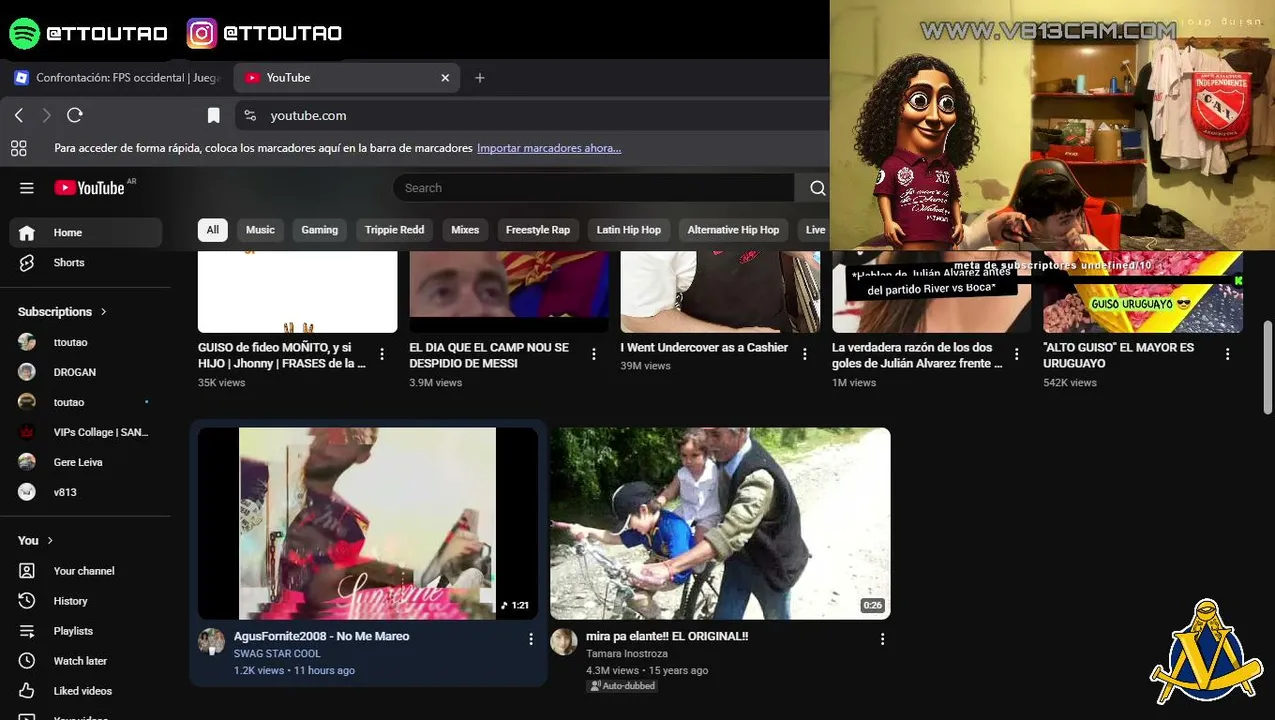Click the browser forward arrow
Viewport: 1275px width, 720px height.
tap(46, 115)
